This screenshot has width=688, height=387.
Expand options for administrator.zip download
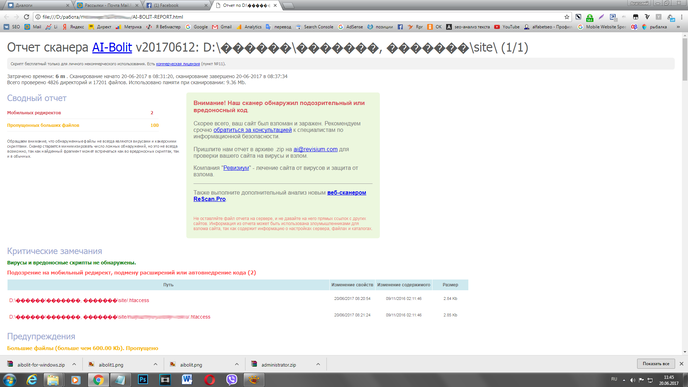coord(318,364)
